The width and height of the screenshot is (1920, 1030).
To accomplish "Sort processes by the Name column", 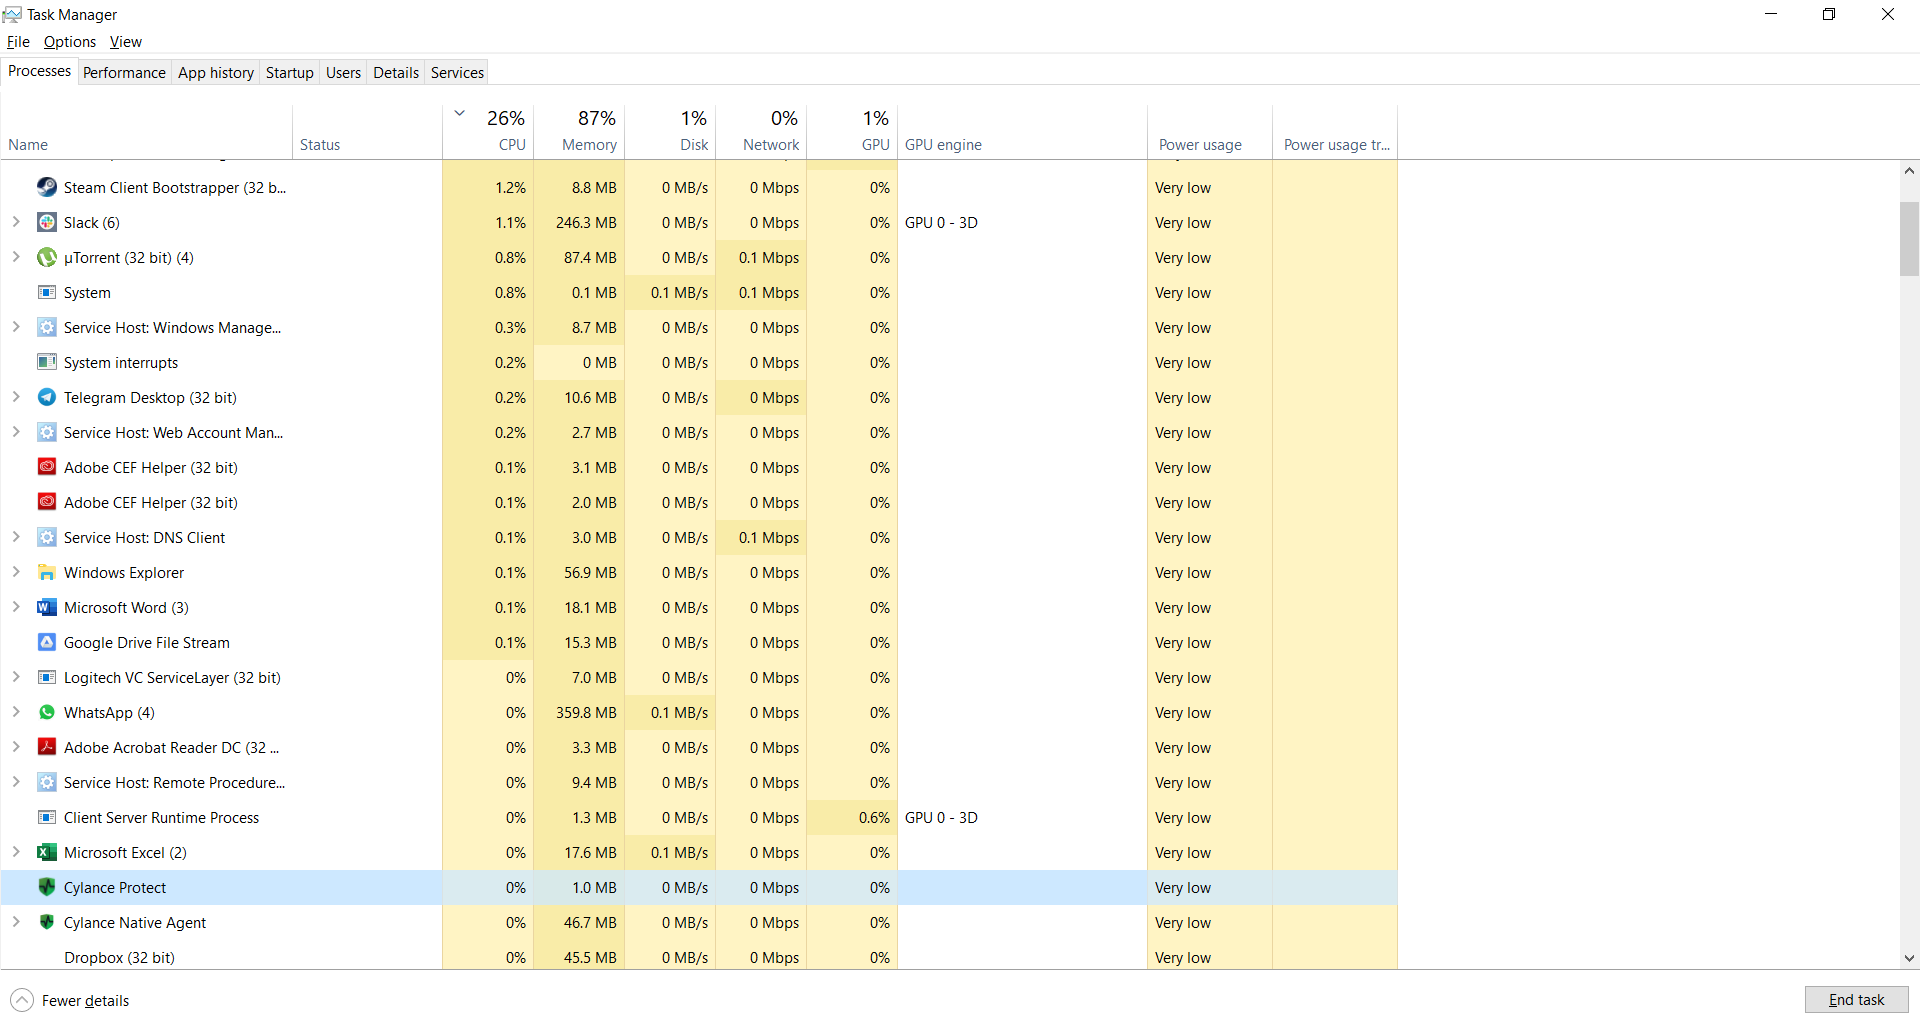I will click(x=146, y=131).
